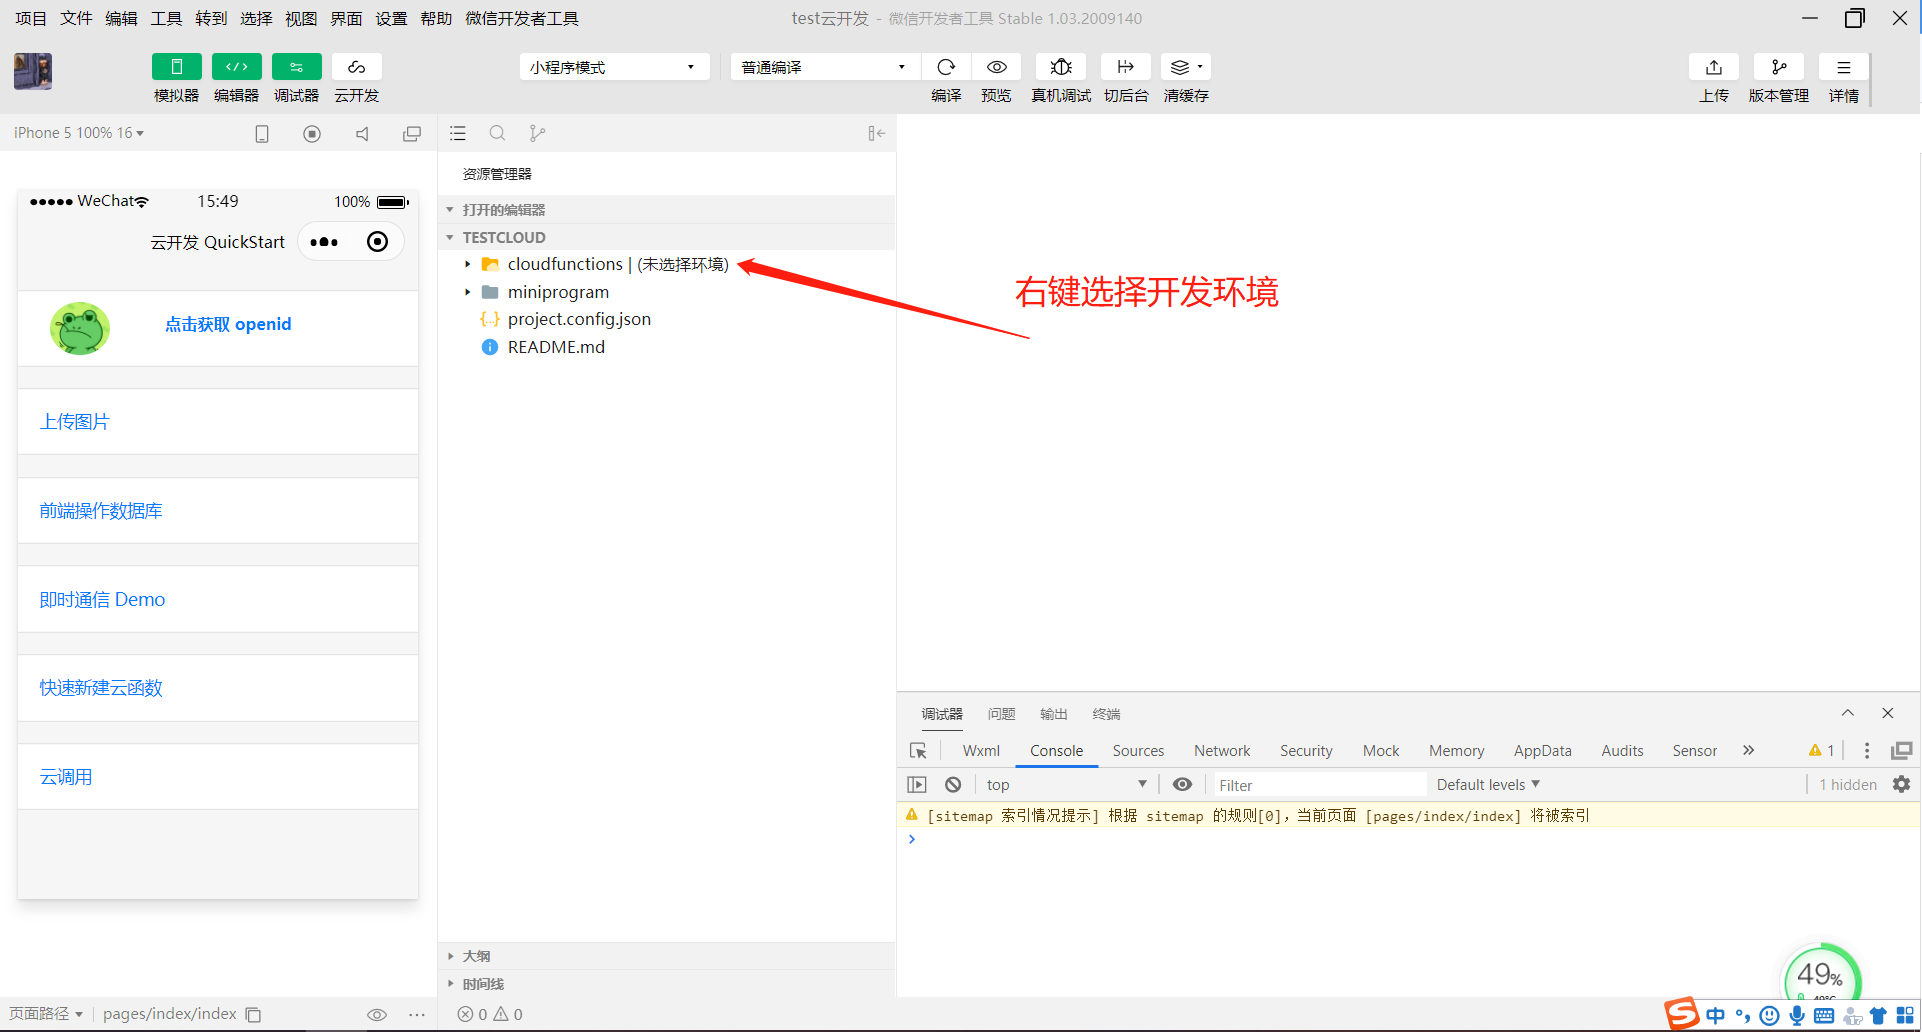1922x1032 pixels.
Task: Expand the 时间线 timeline section
Action: [450, 985]
